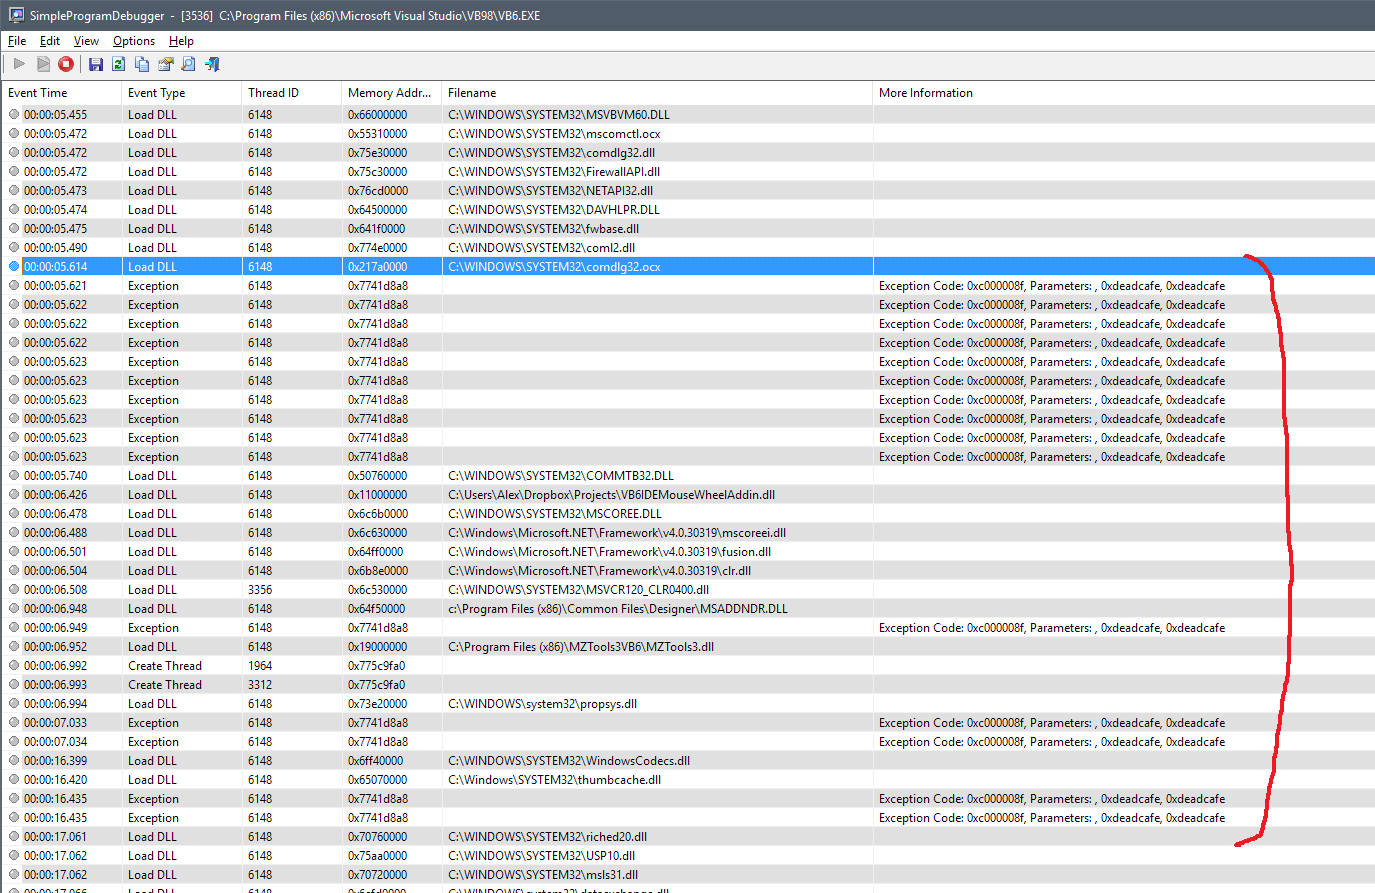Viewport: 1375px width, 893px height.
Task: Copy selected items with the copy icon
Action: tap(142, 64)
